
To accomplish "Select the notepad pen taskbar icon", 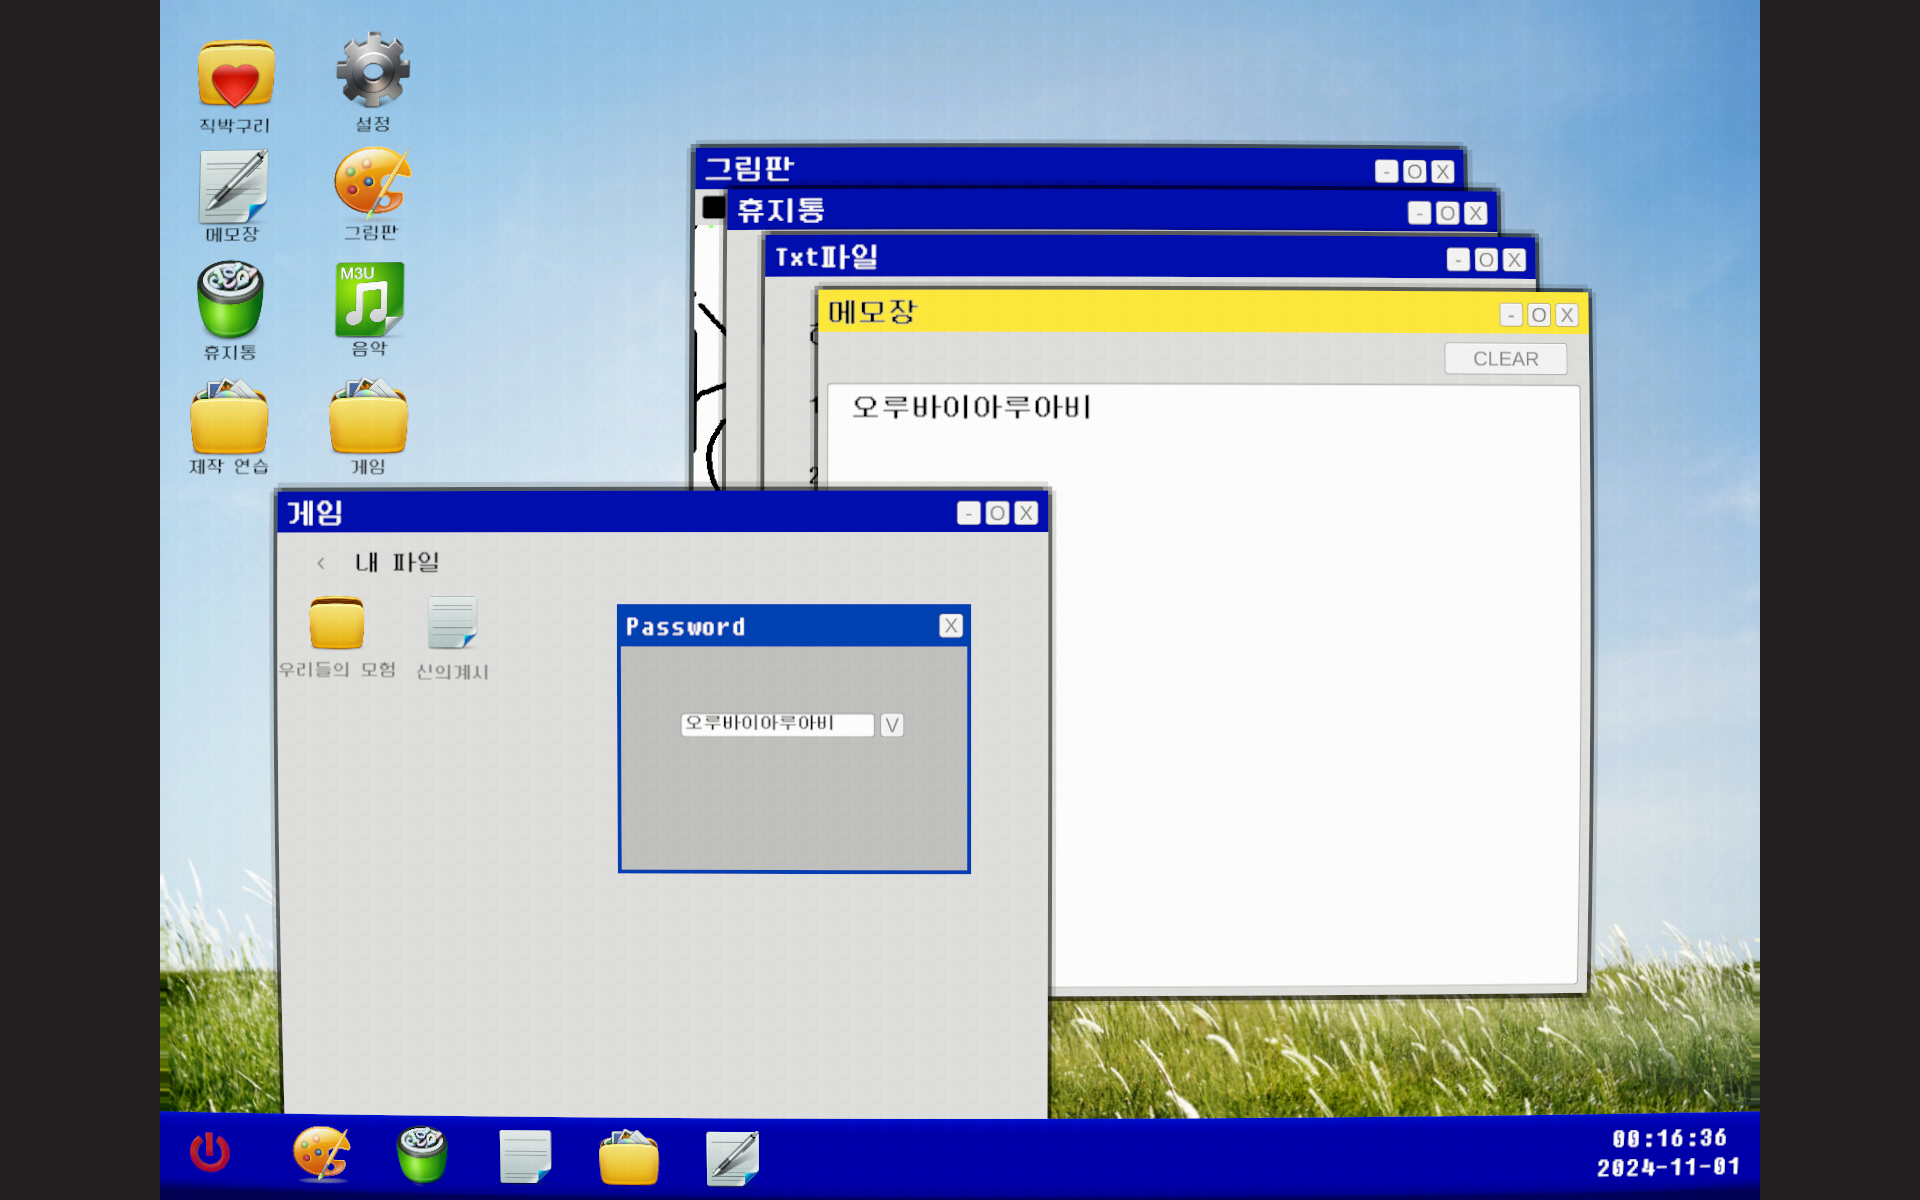I will click(x=732, y=1158).
